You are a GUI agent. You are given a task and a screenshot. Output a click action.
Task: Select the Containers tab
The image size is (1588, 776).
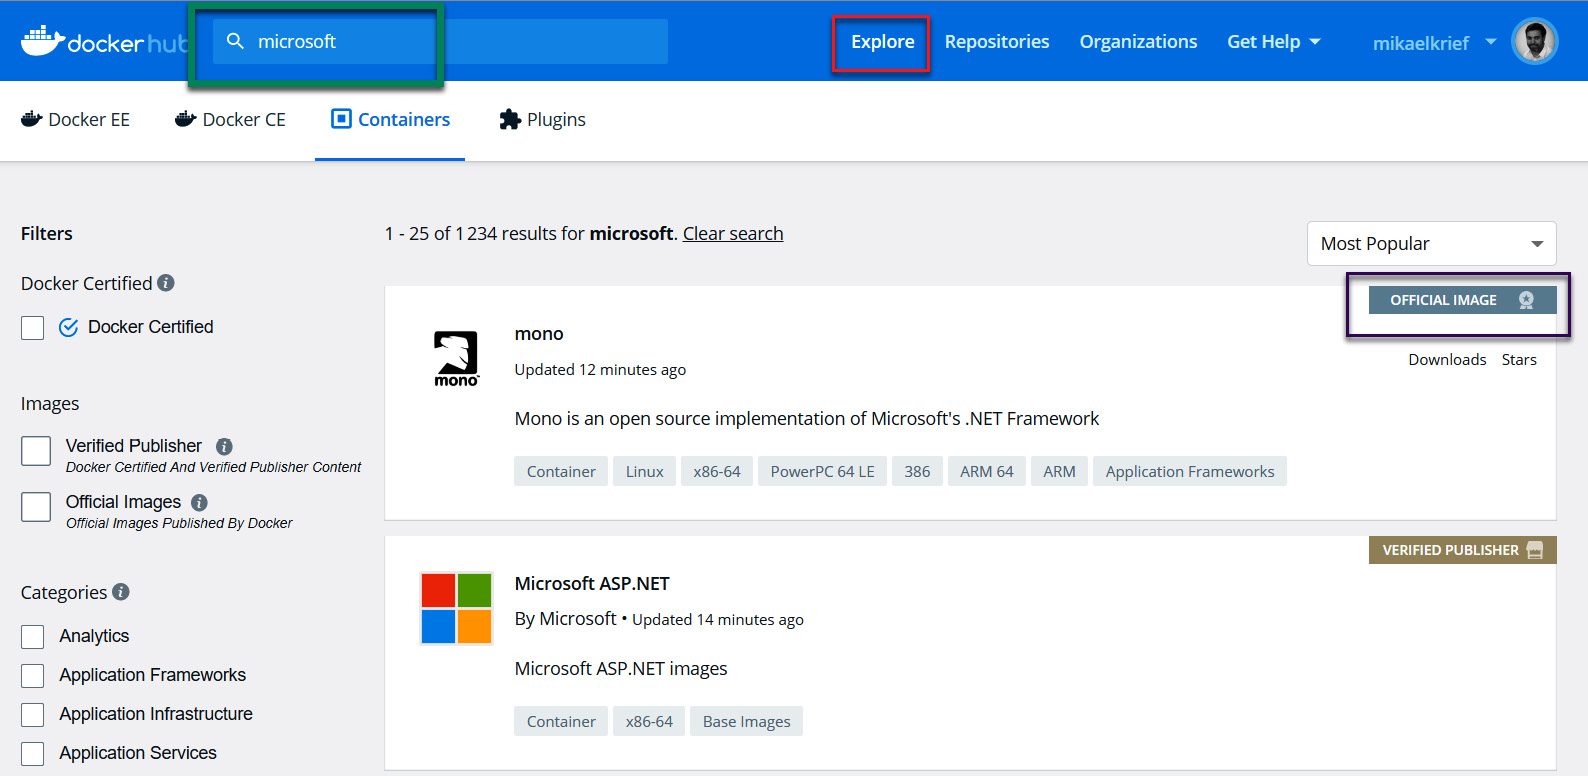click(390, 120)
